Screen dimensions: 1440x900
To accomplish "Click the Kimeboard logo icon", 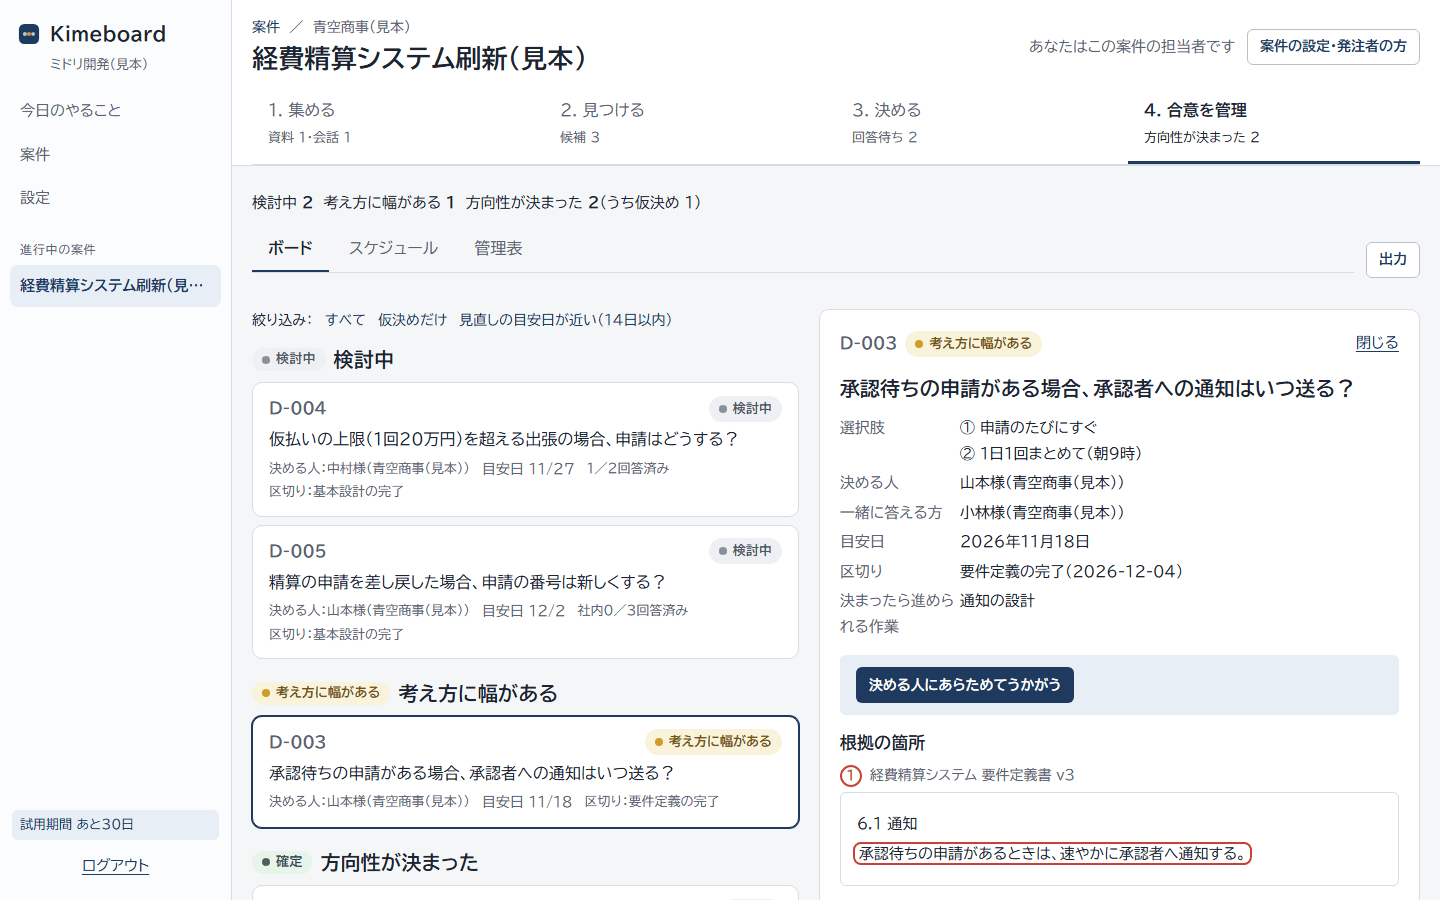I will 29,34.
